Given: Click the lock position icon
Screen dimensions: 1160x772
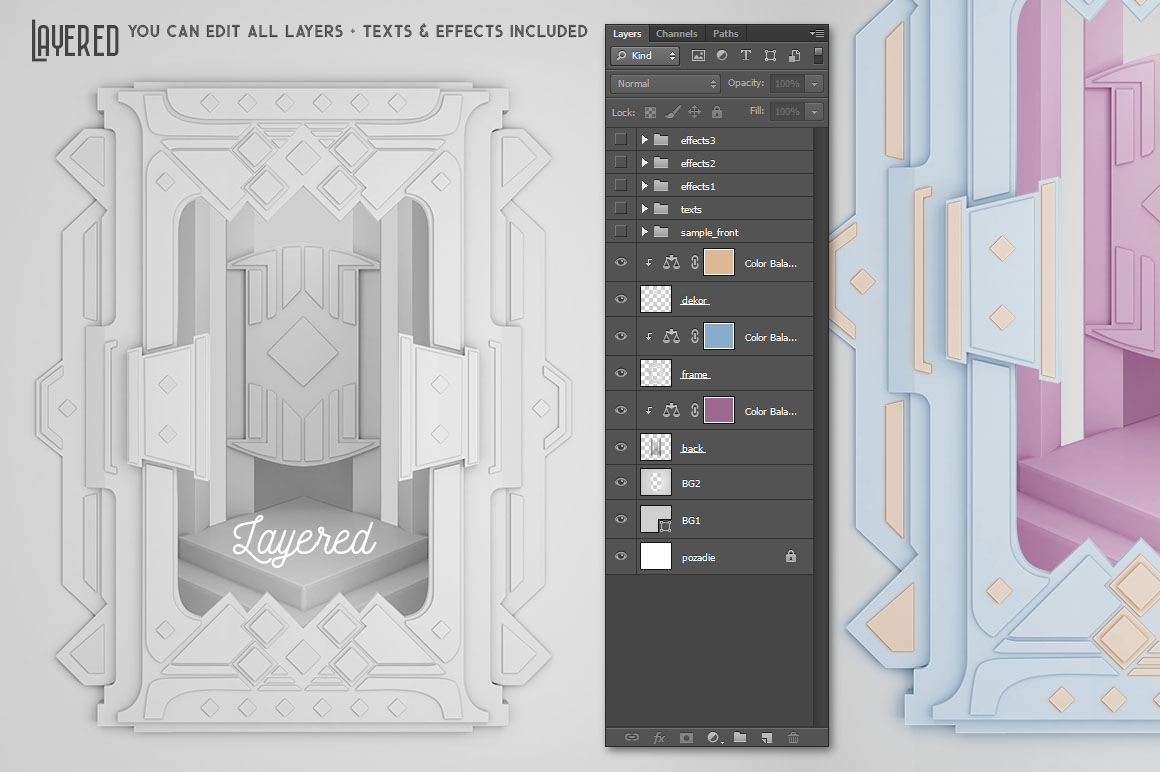Looking at the screenshot, I should [694, 112].
